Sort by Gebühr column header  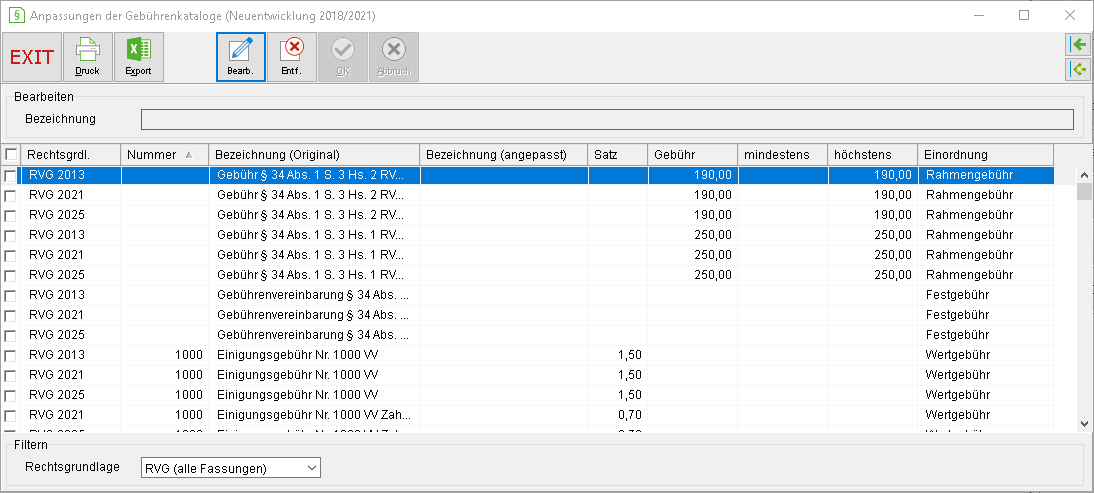tap(693, 155)
